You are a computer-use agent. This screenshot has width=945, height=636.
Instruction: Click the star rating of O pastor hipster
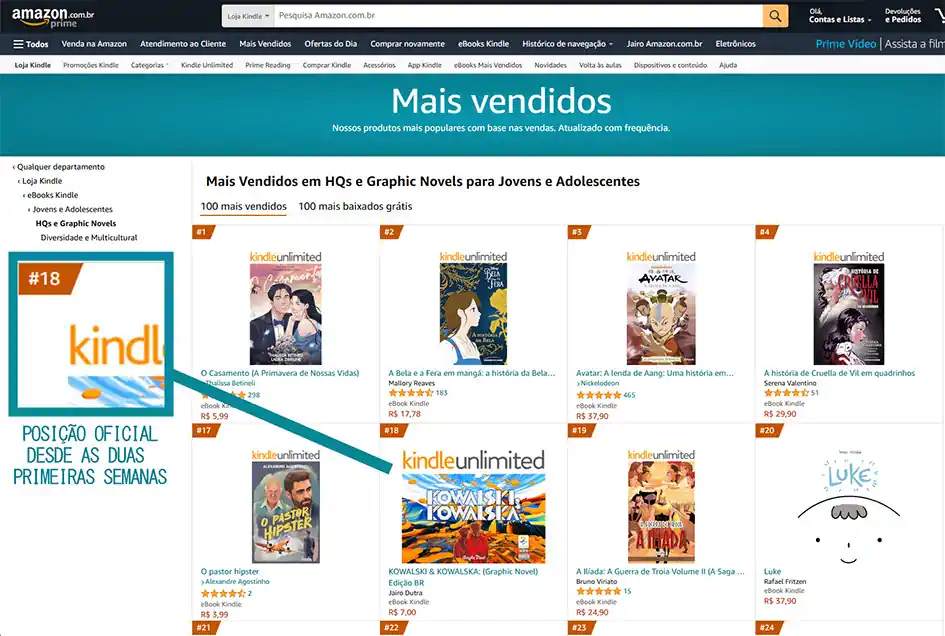point(223,593)
